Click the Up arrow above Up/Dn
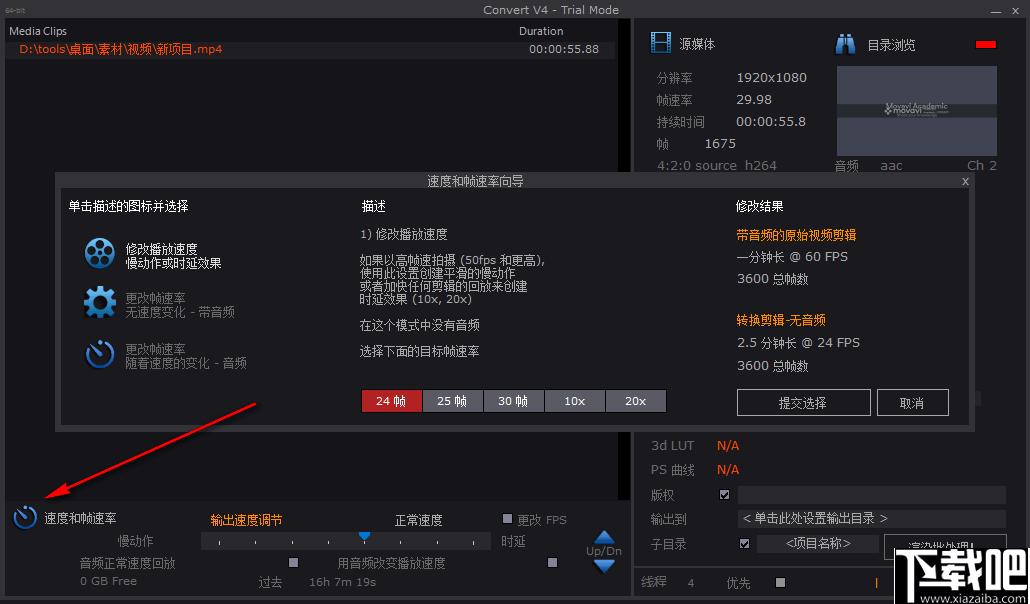 tap(604, 538)
